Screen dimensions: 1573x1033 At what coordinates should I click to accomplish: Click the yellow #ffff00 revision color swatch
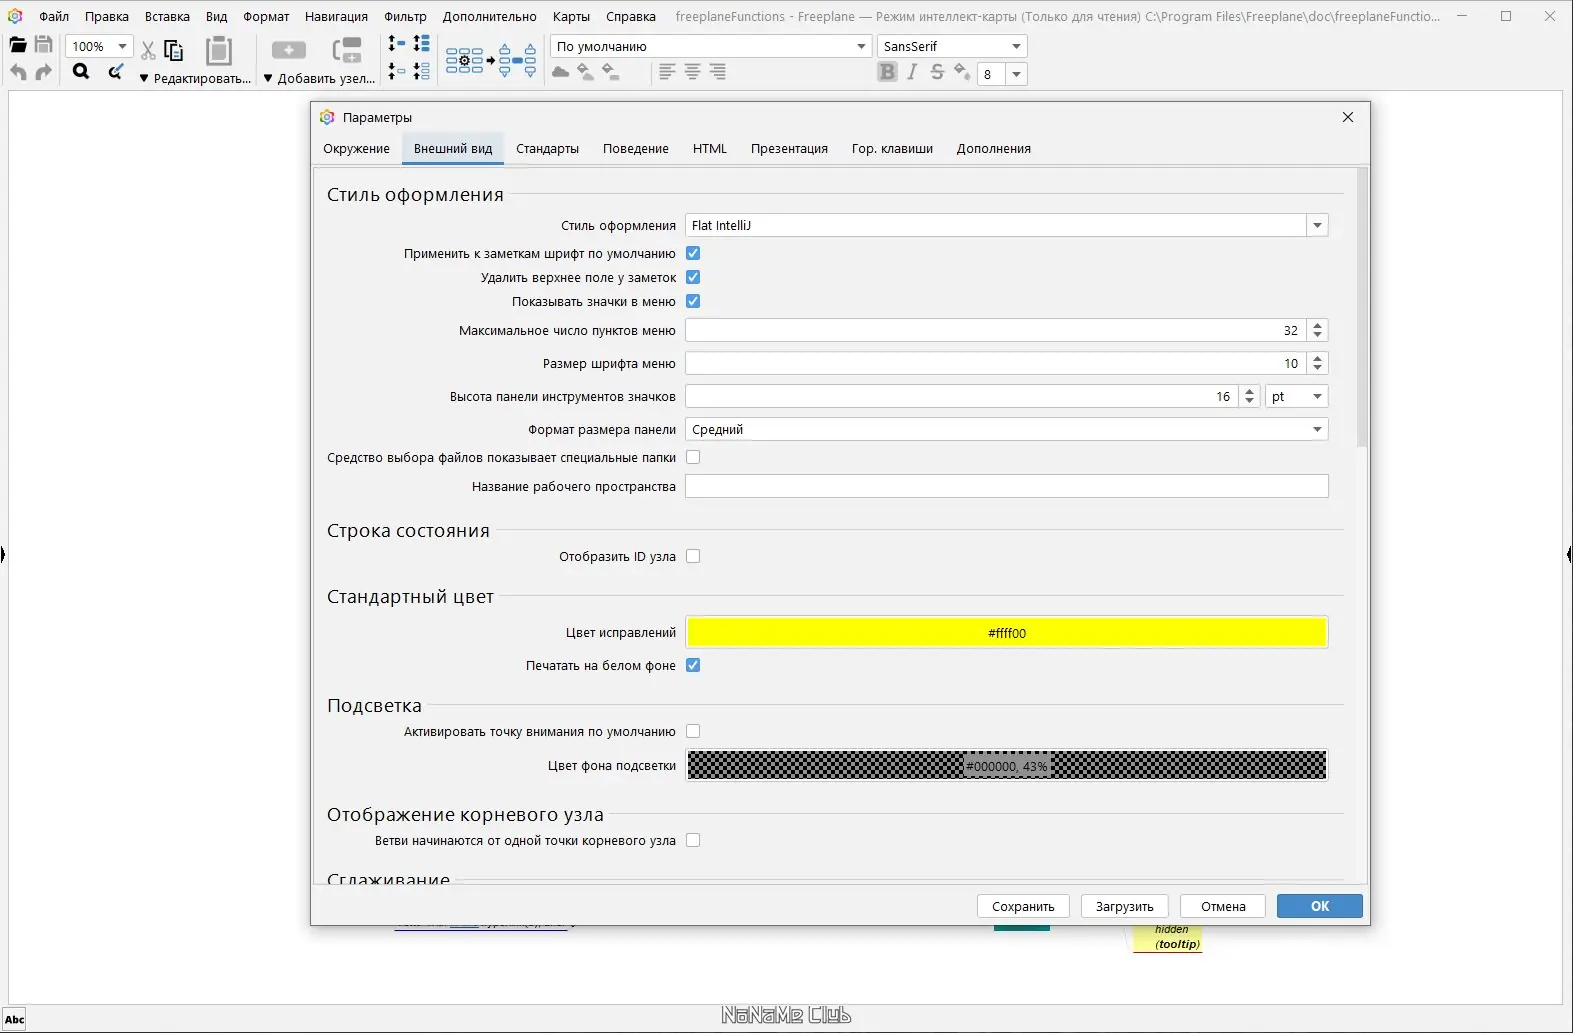pos(1007,633)
